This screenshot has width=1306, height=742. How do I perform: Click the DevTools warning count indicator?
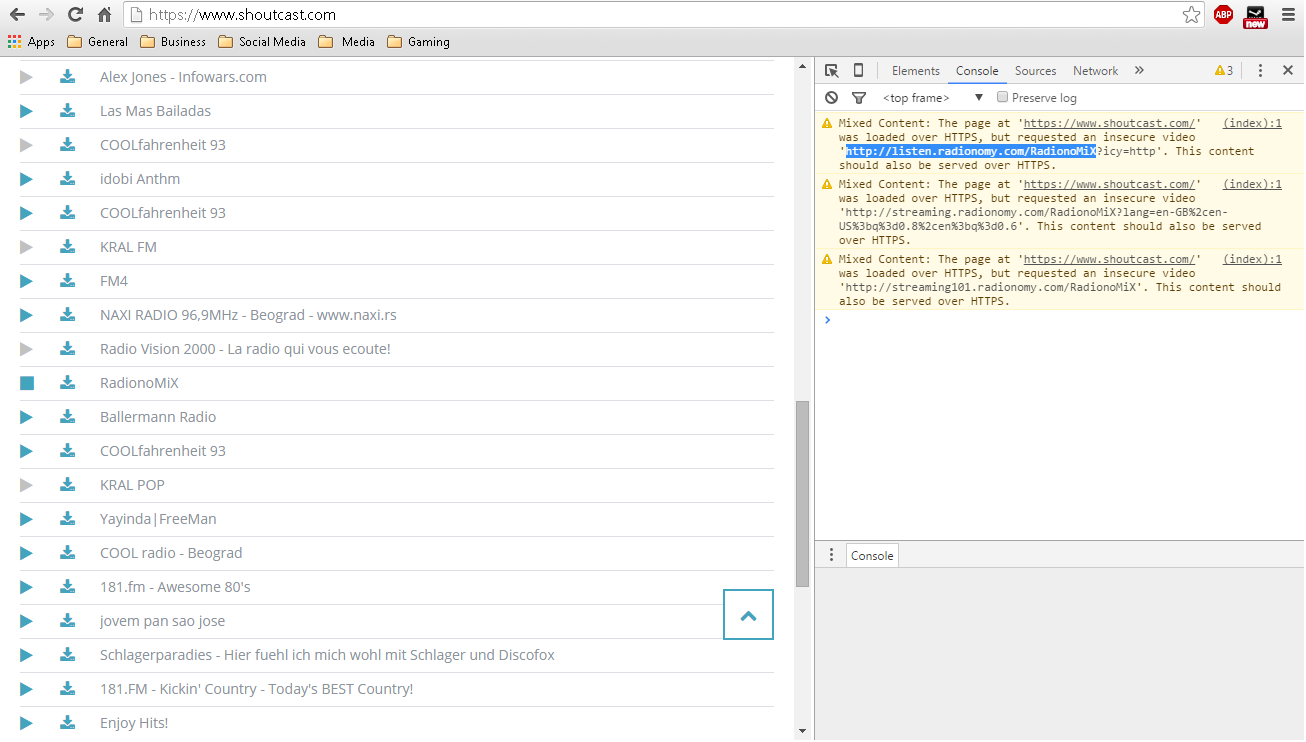[1224, 71]
